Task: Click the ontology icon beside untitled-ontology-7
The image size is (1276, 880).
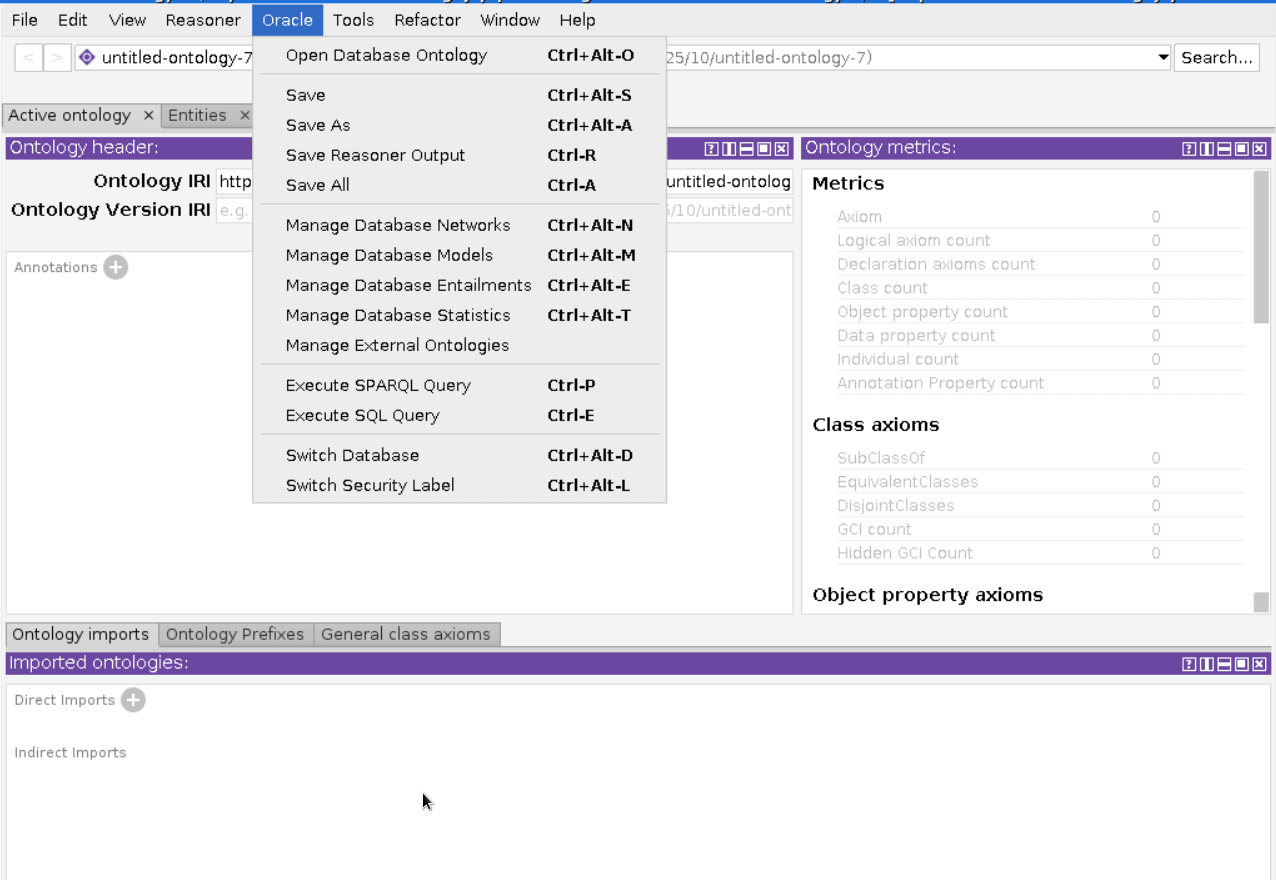Action: pyautogui.click(x=85, y=57)
